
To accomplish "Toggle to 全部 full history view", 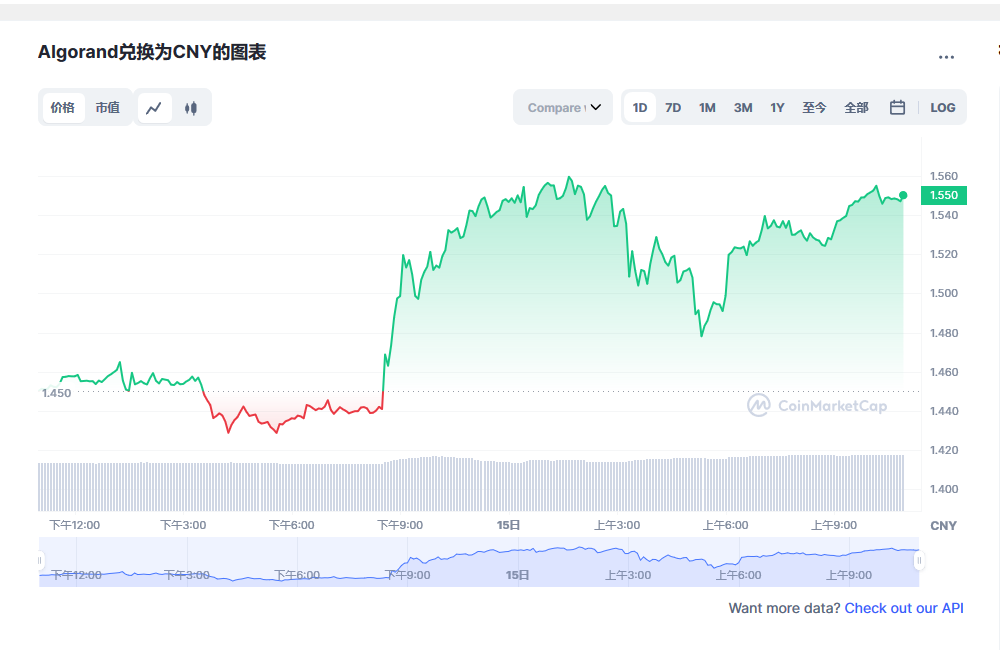I will tap(856, 107).
